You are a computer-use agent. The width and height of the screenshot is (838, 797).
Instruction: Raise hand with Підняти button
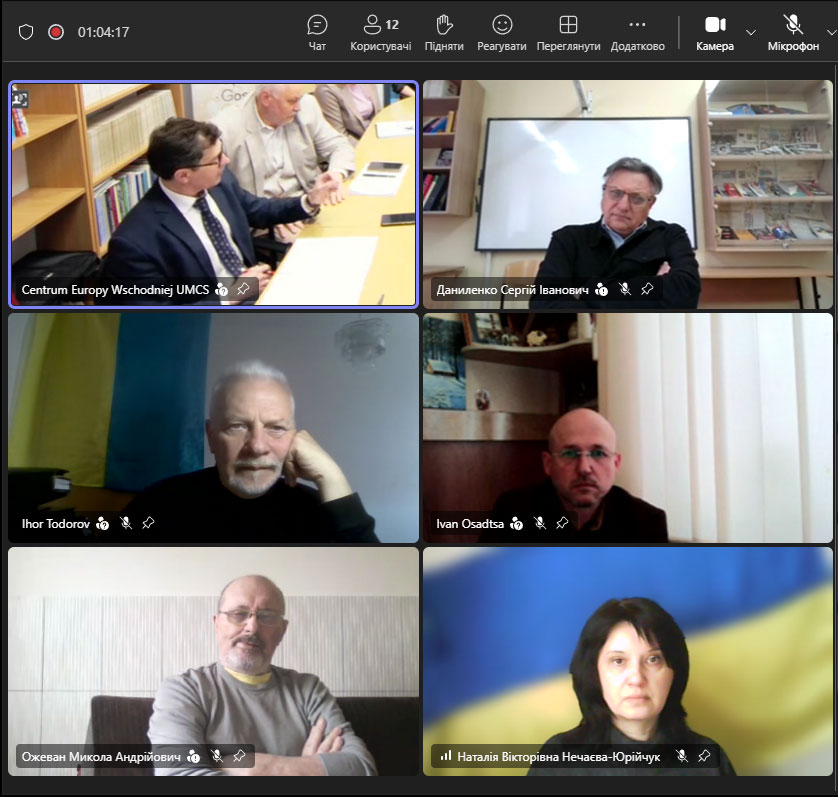pos(444,33)
